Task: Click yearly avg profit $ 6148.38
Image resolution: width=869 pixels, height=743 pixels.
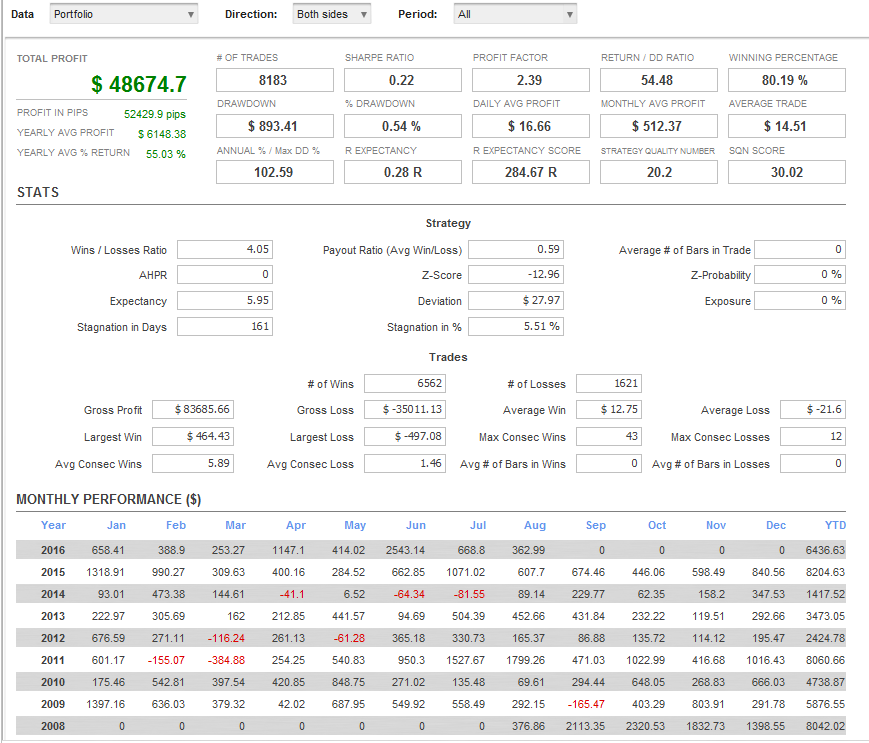Action: [162, 134]
